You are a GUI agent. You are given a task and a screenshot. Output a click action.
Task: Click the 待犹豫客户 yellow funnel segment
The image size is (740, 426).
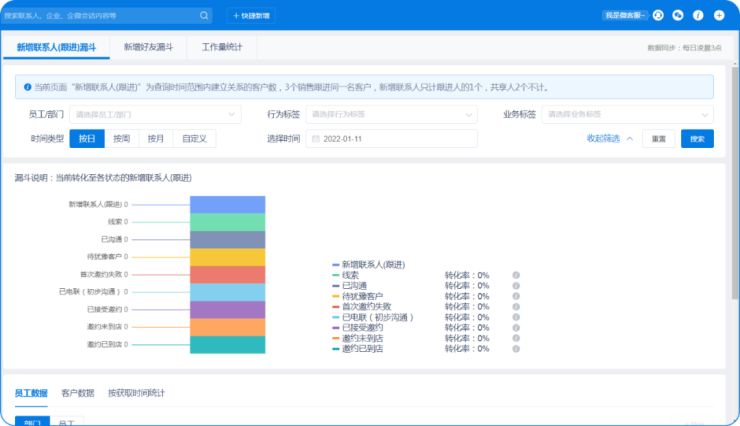coord(227,257)
